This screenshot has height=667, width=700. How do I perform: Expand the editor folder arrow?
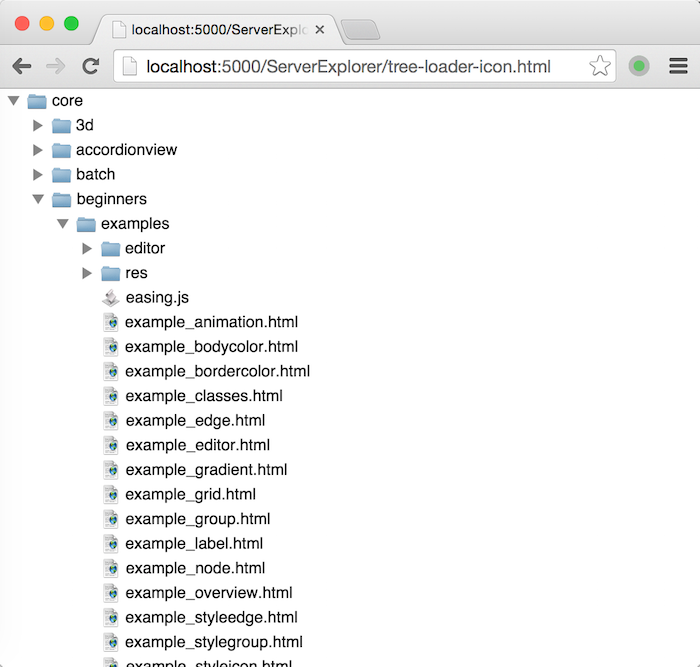pos(87,248)
